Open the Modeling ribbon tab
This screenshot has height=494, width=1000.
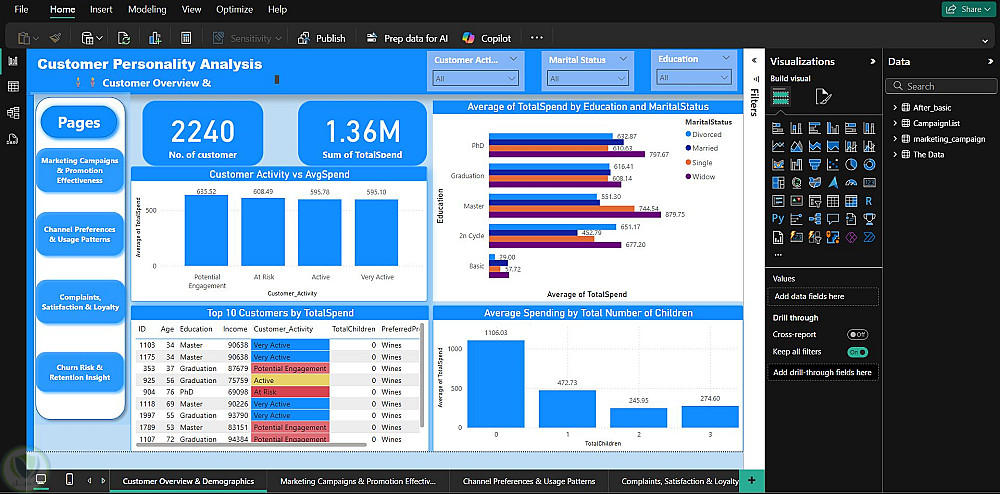(x=147, y=10)
